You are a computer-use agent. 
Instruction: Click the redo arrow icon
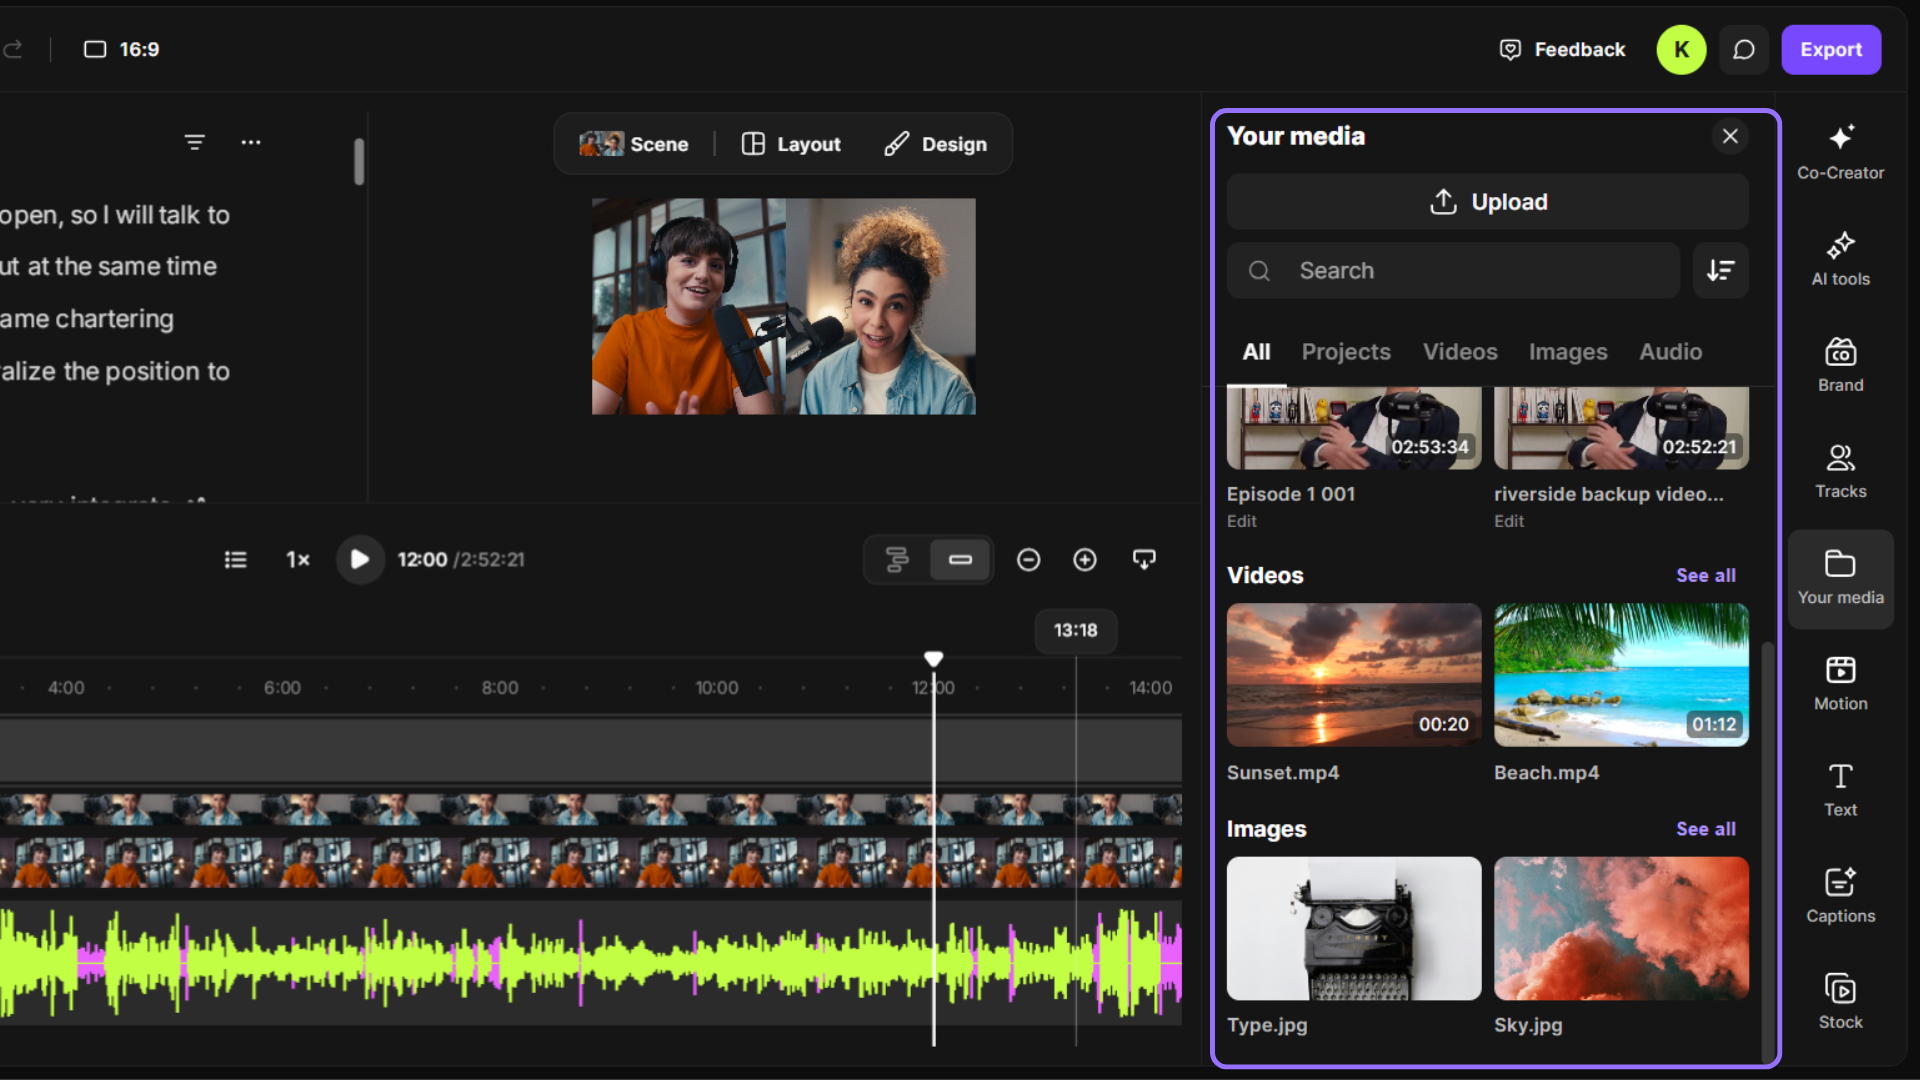(13, 49)
